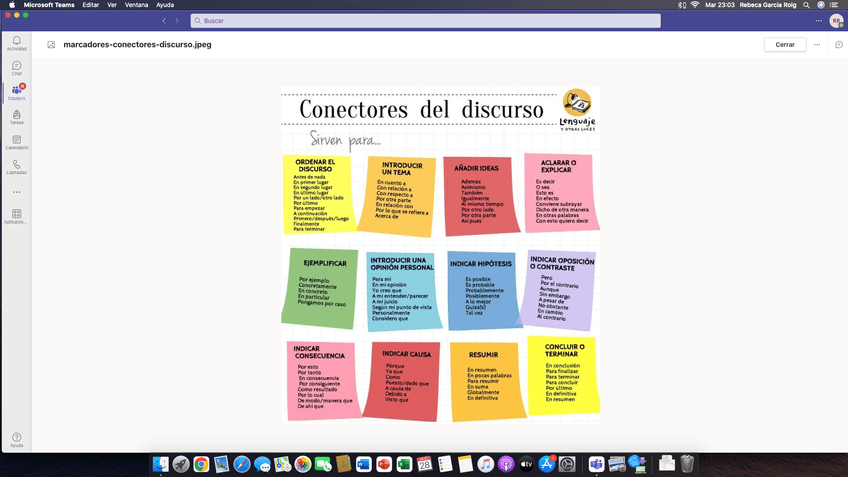Image resolution: width=848 pixels, height=477 pixels.
Task: Open Calendario in the sidebar
Action: pos(16,142)
